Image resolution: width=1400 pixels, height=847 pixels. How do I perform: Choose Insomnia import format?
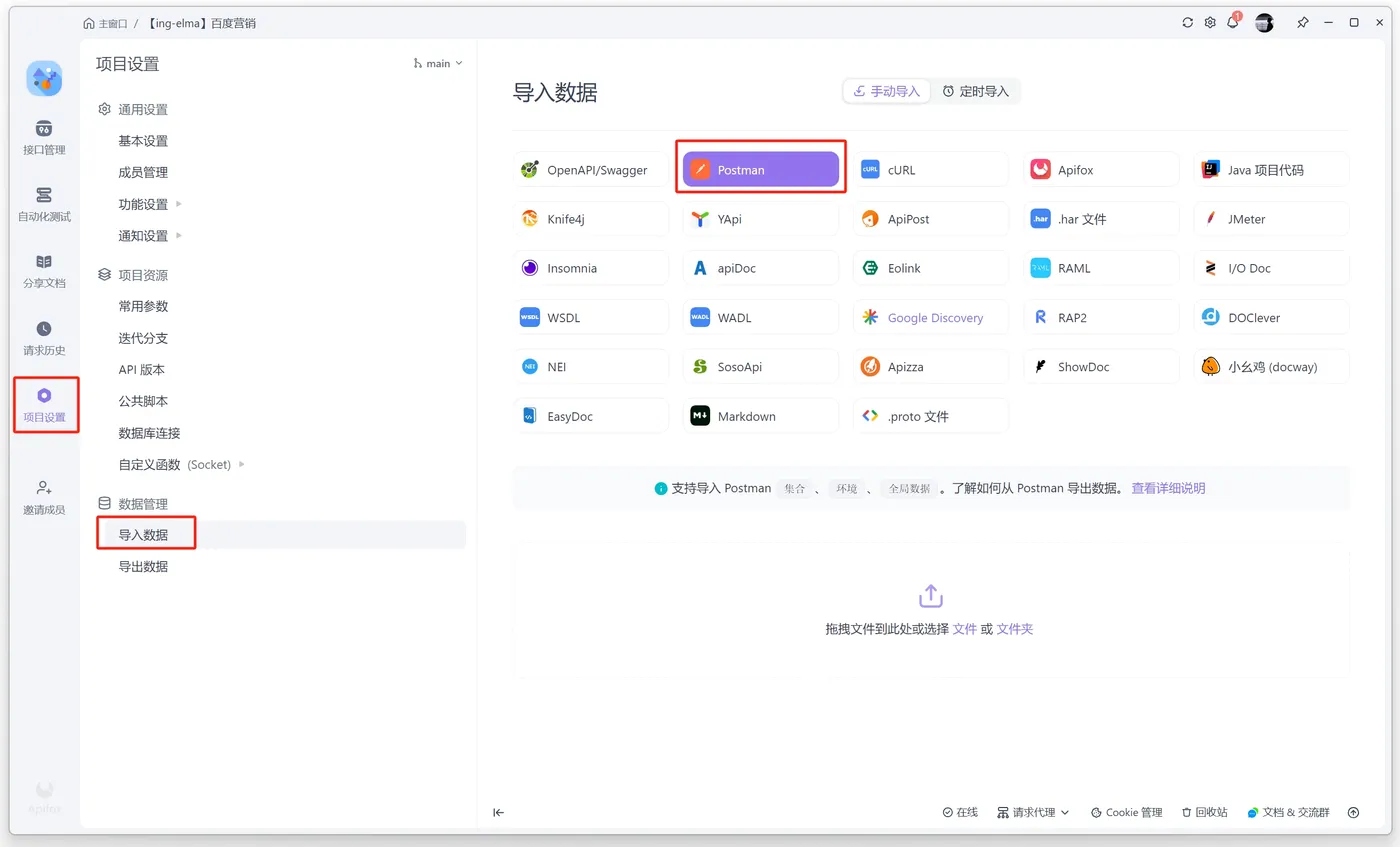(591, 268)
